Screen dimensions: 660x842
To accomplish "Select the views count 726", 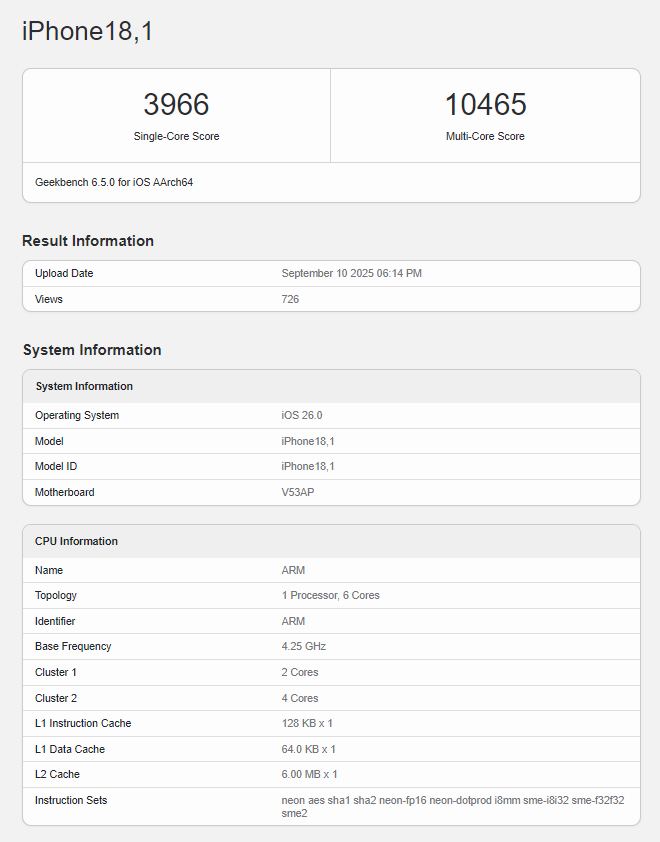I will tap(290, 299).
